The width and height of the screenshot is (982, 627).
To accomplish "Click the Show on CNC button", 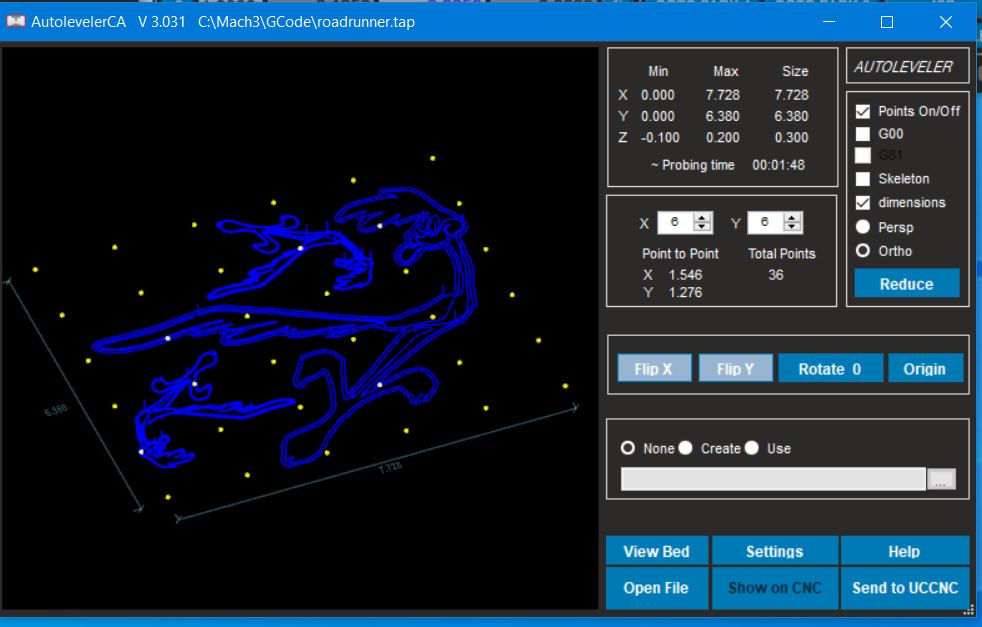I will 775,588.
